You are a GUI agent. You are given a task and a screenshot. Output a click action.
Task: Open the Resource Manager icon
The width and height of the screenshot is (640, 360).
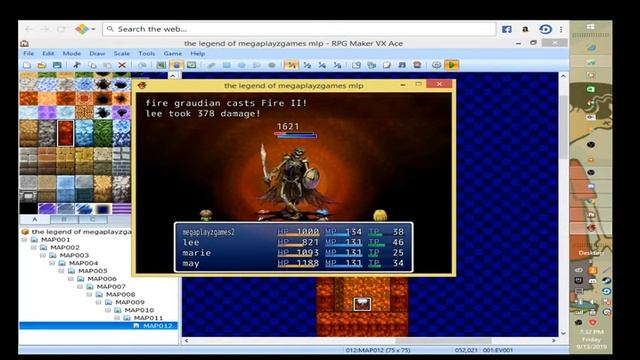[x=371, y=65]
